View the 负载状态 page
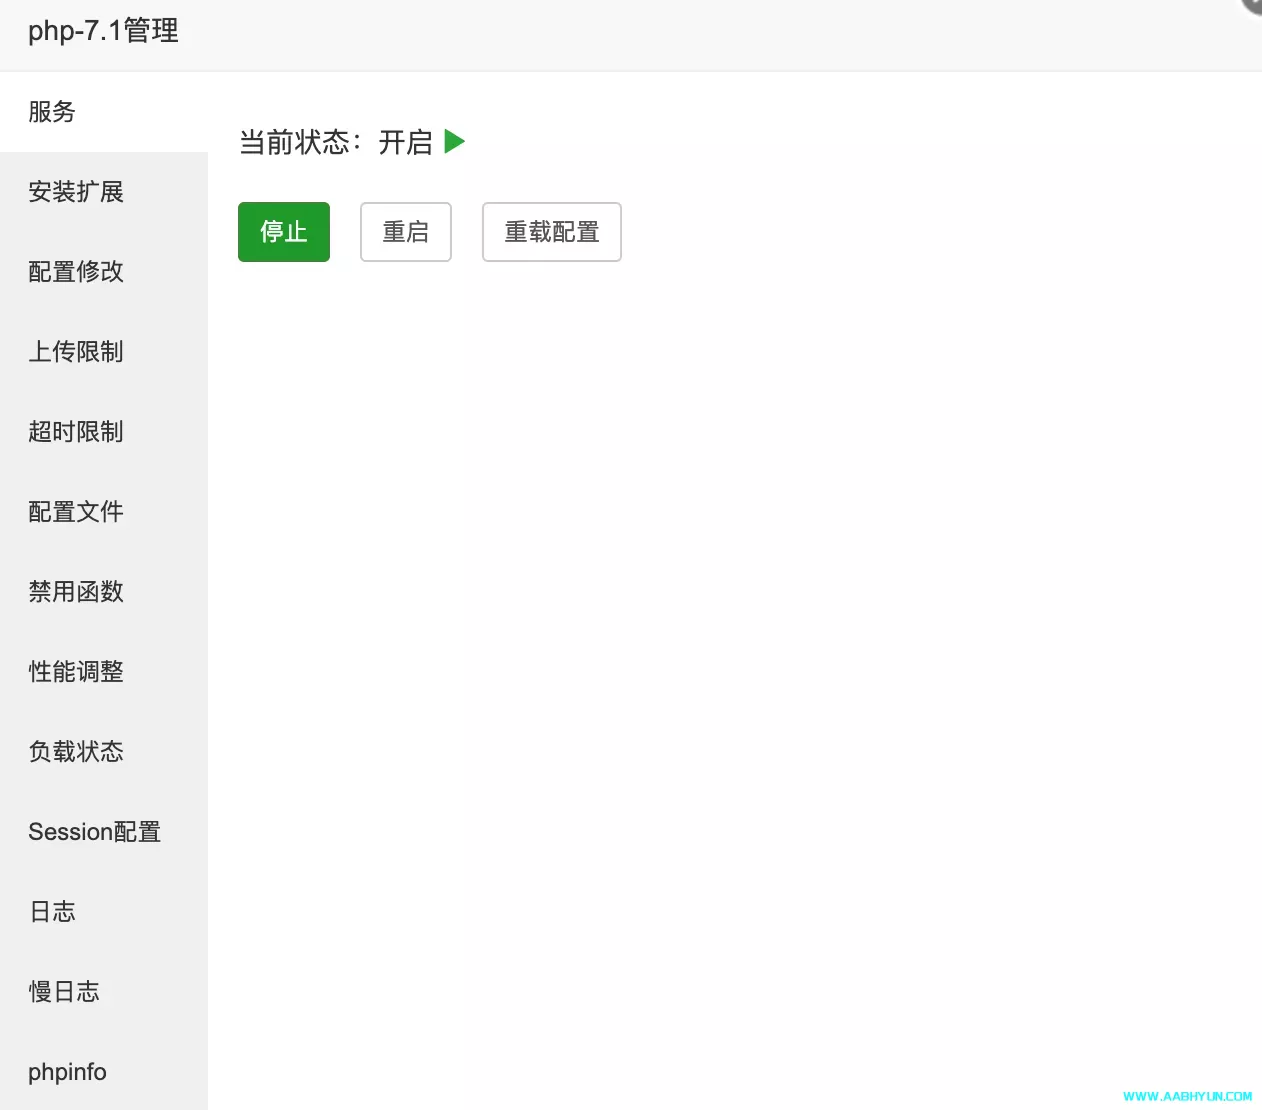This screenshot has width=1262, height=1110. (76, 752)
